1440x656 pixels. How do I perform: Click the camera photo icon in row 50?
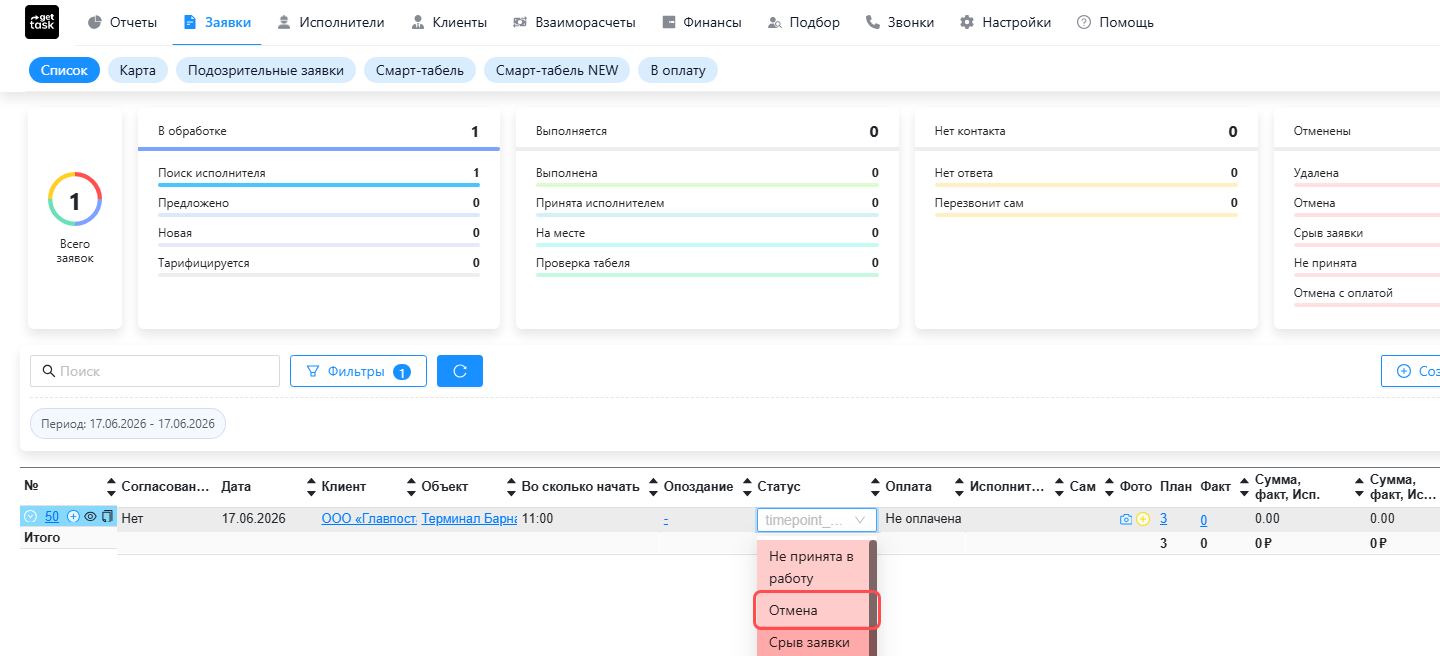point(1126,519)
